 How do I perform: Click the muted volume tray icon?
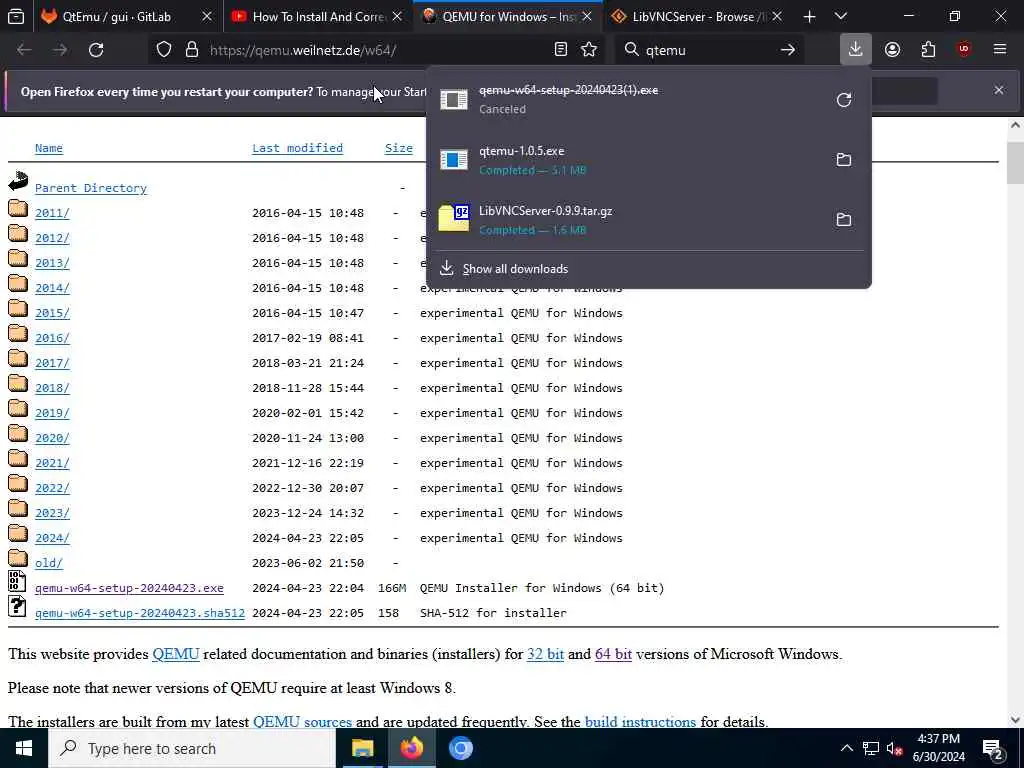click(894, 748)
